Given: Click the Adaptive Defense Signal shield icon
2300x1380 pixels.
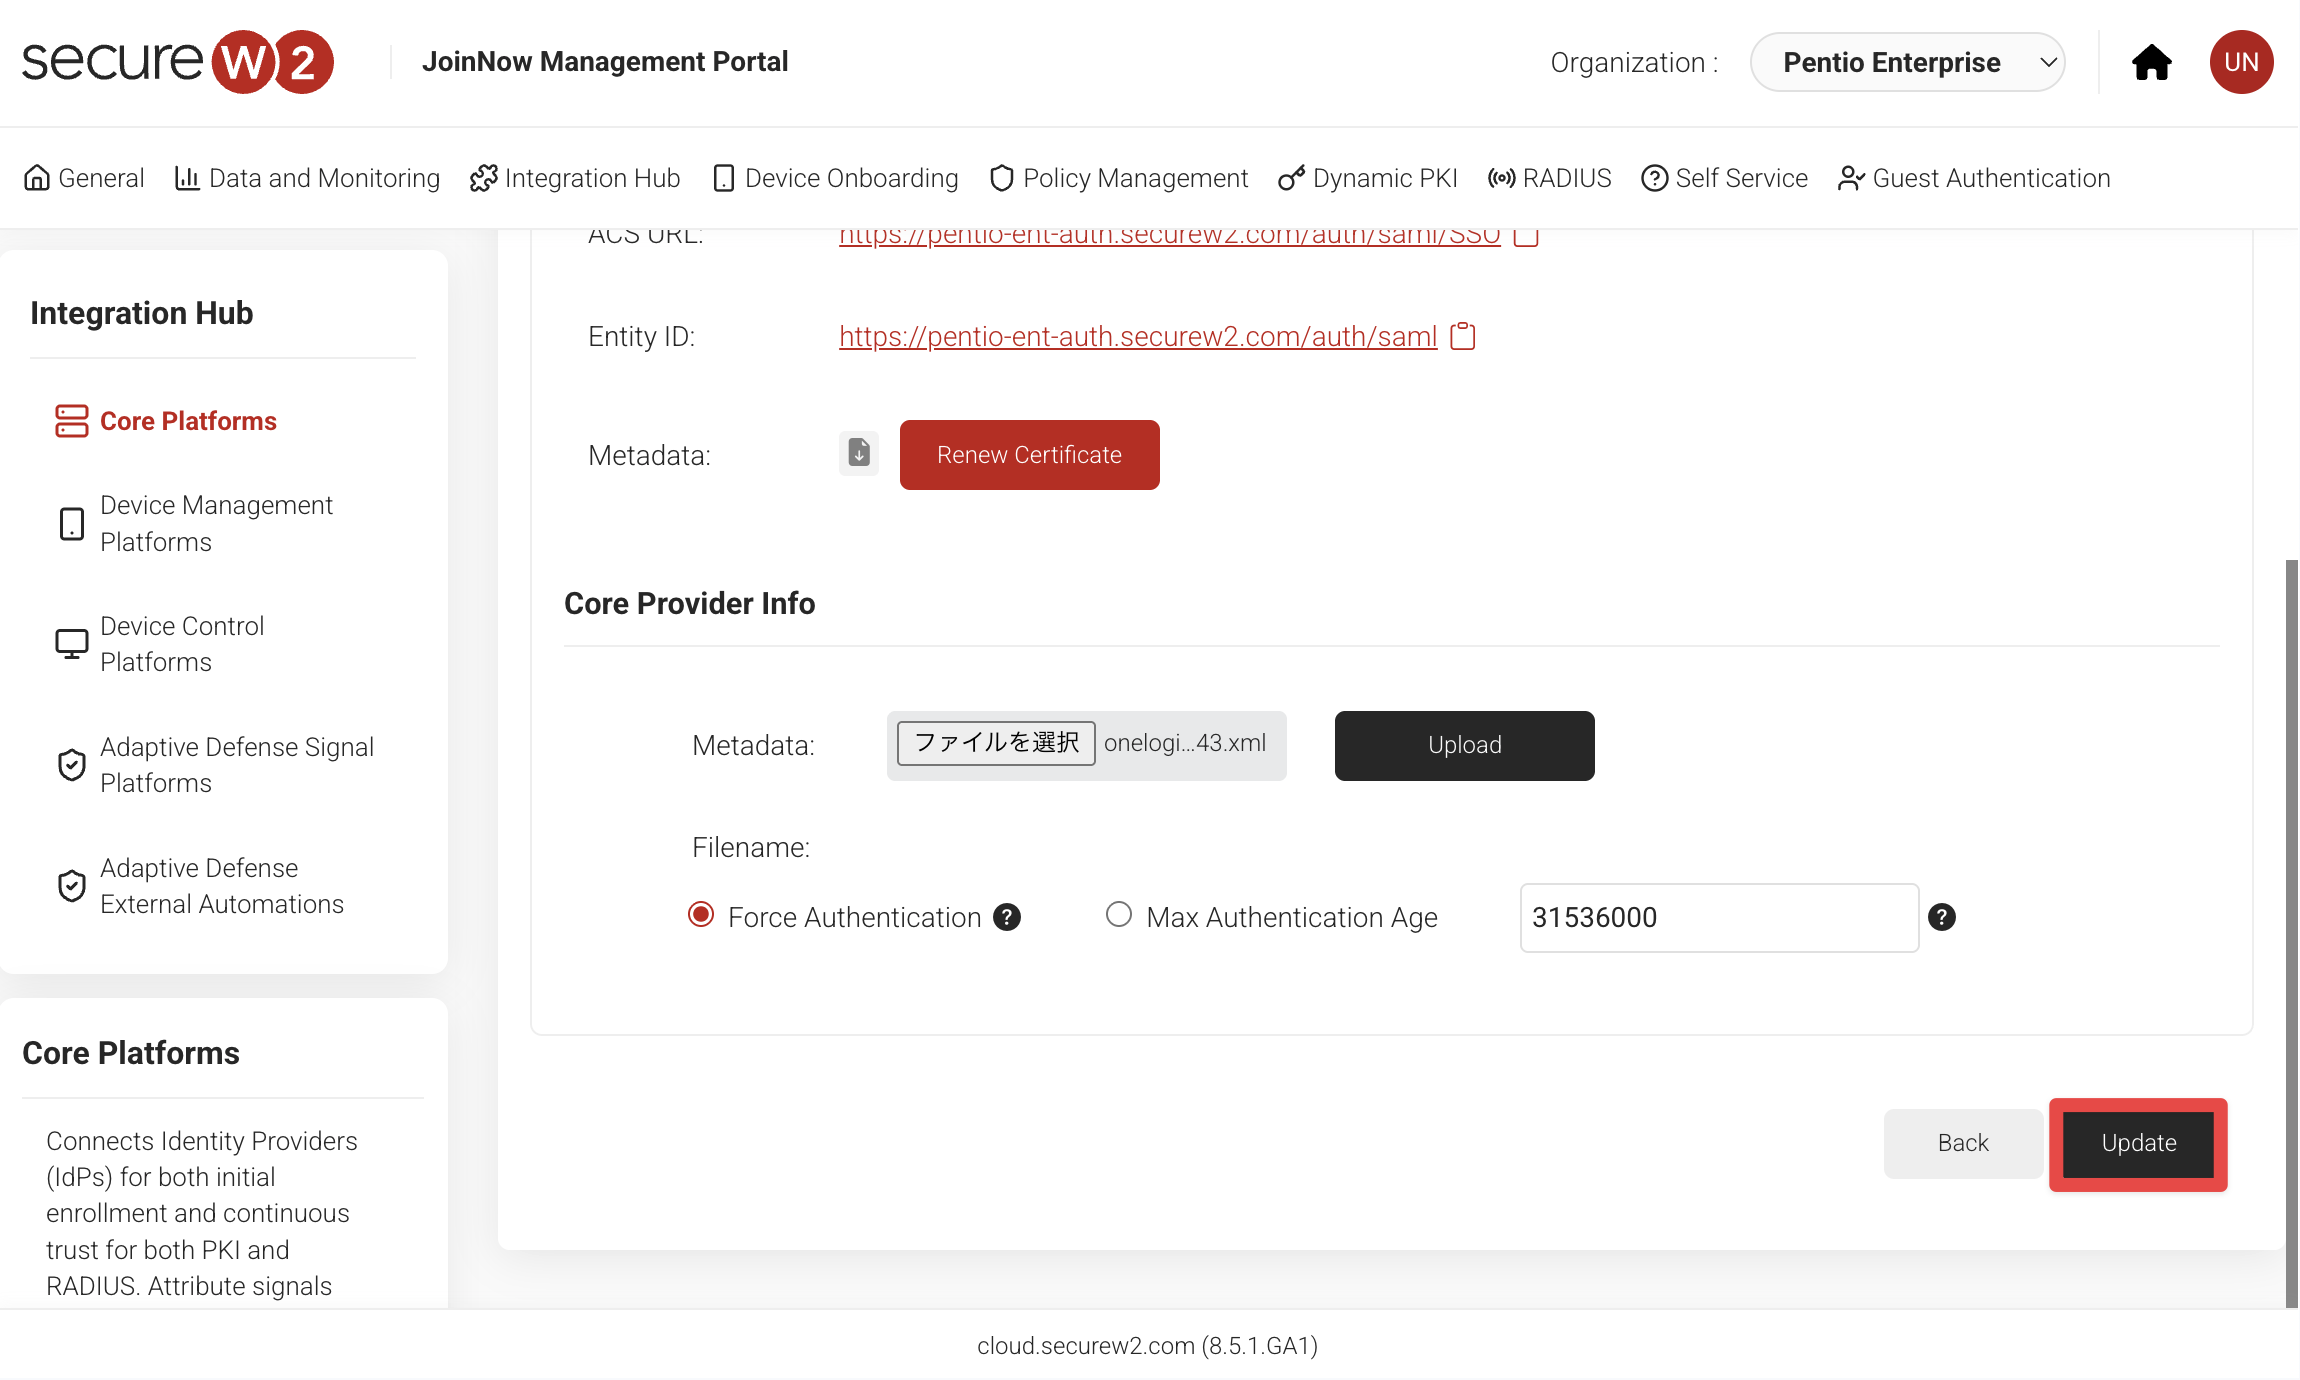Looking at the screenshot, I should pos(71,765).
